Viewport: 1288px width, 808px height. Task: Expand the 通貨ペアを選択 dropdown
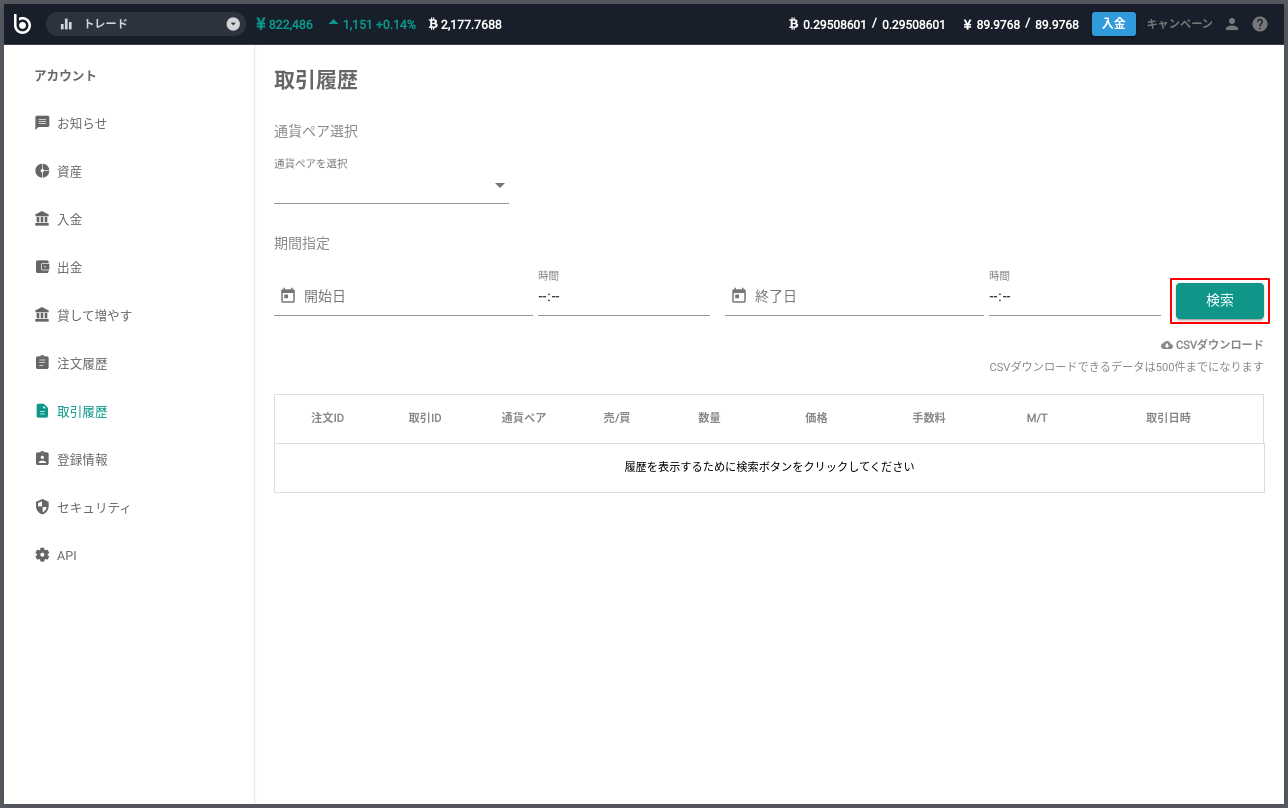(391, 186)
